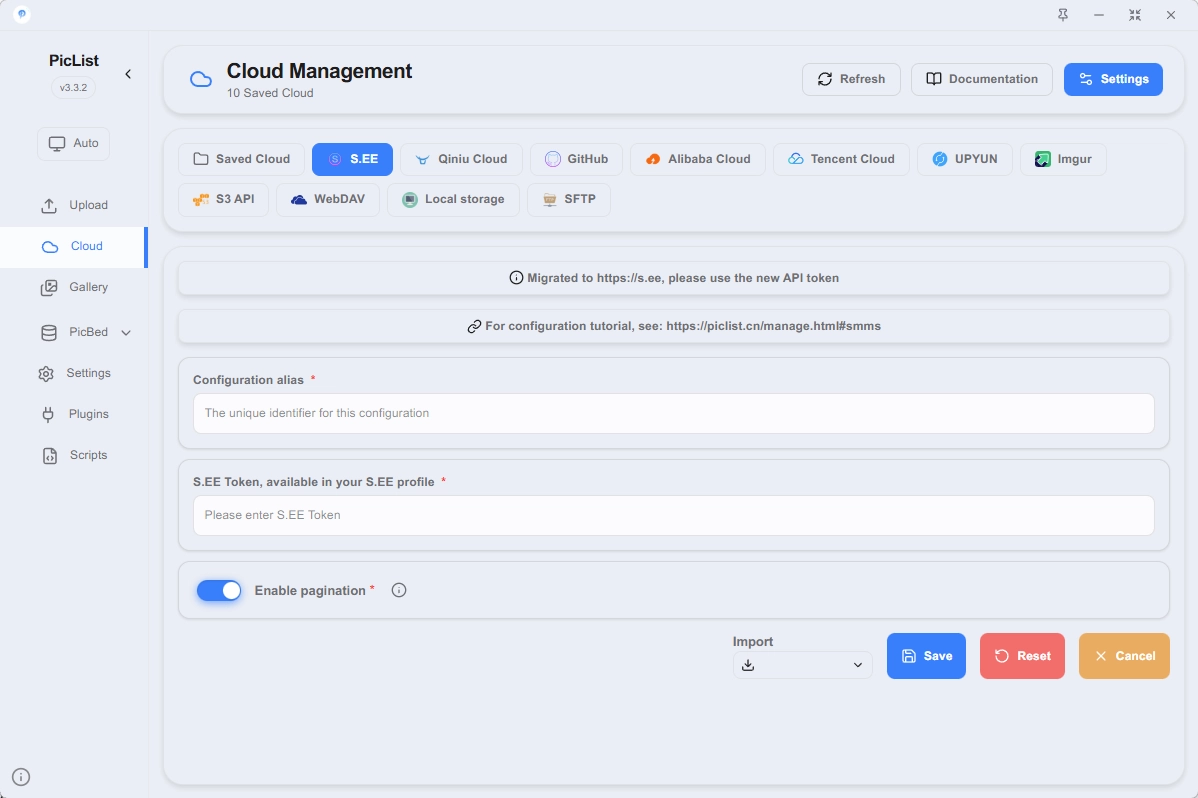Click the PicList title in the sidebar
This screenshot has width=1198, height=798.
coord(73,61)
